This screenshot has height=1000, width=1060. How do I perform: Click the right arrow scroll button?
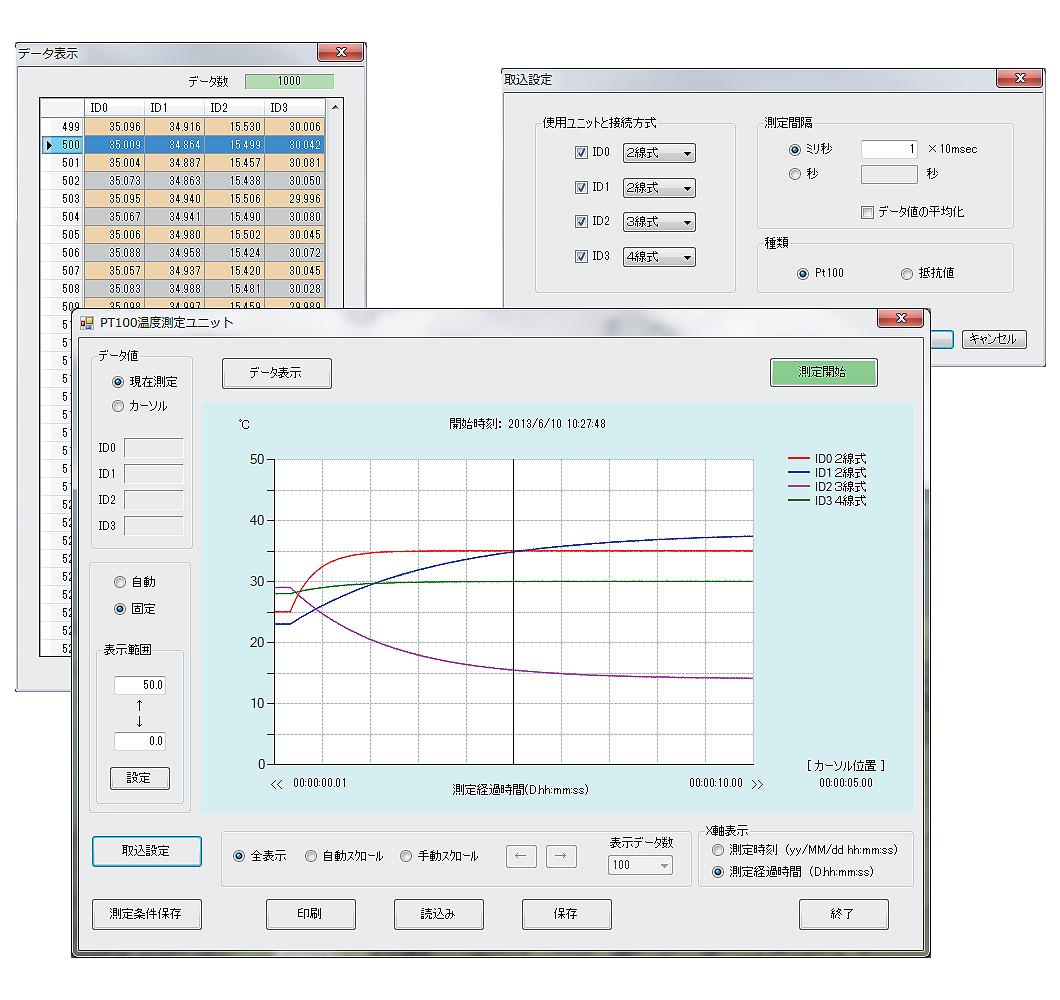[x=561, y=856]
